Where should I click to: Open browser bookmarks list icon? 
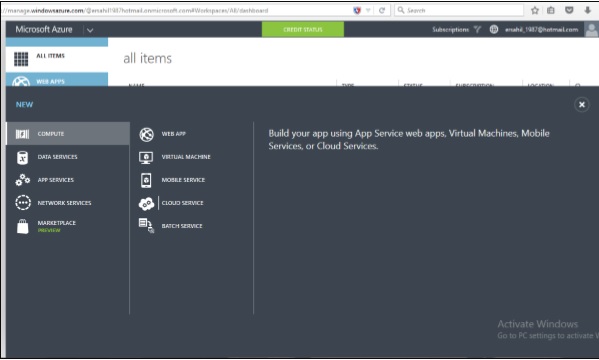click(x=551, y=10)
